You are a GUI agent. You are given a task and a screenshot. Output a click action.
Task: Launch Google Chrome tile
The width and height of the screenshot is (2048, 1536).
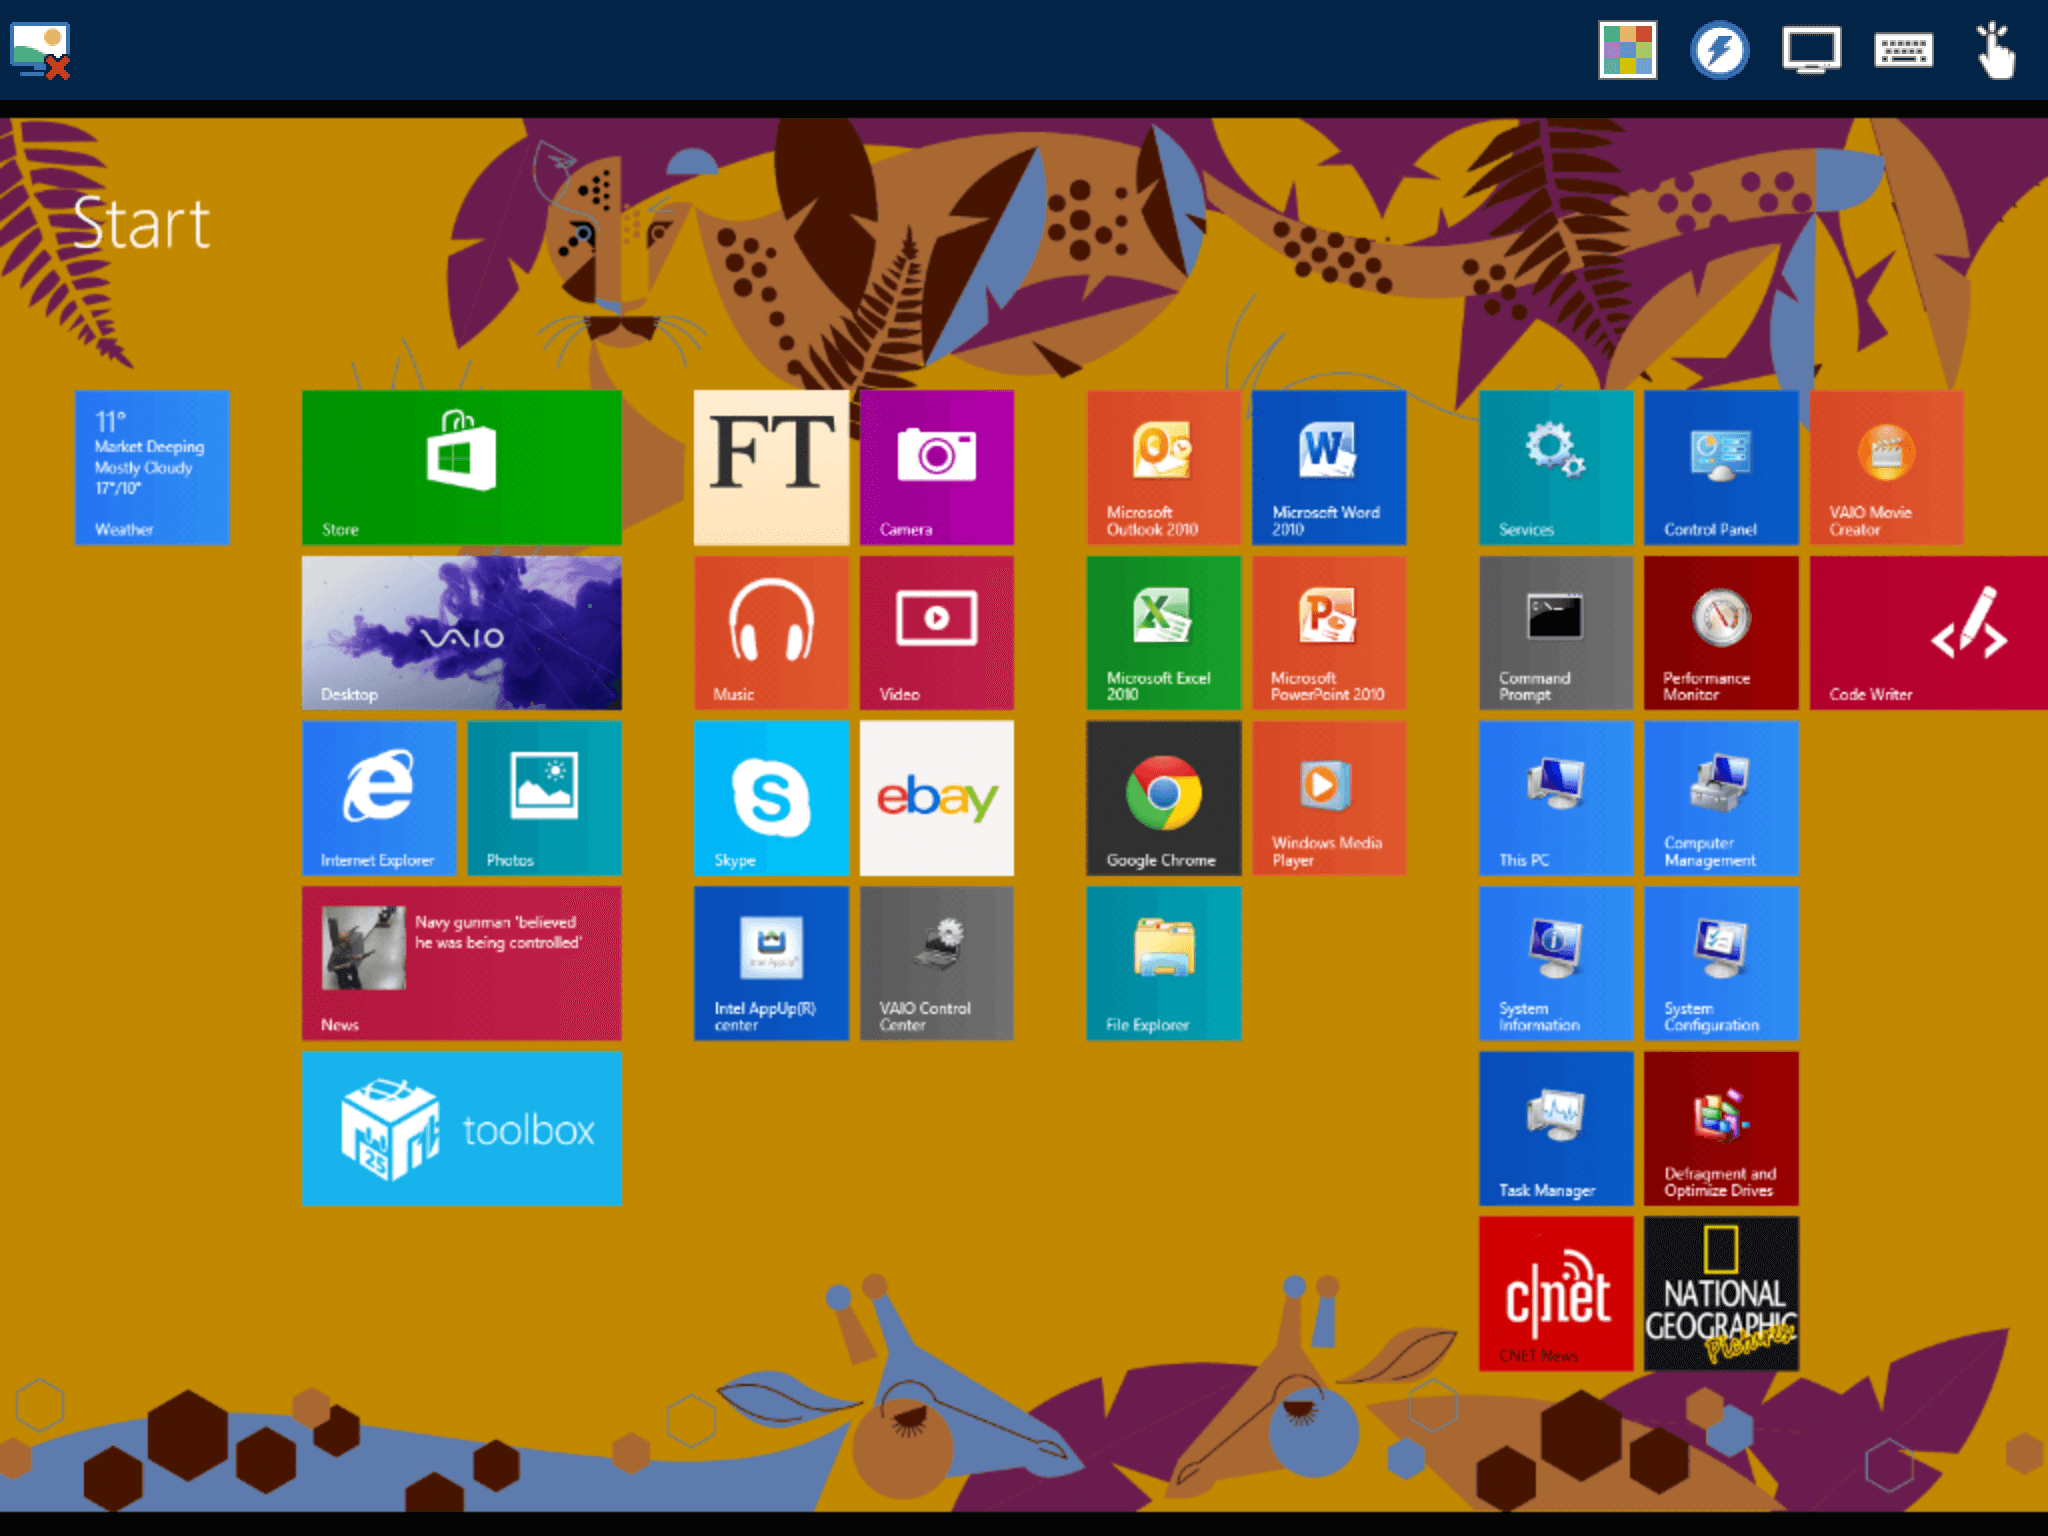click(x=1164, y=798)
